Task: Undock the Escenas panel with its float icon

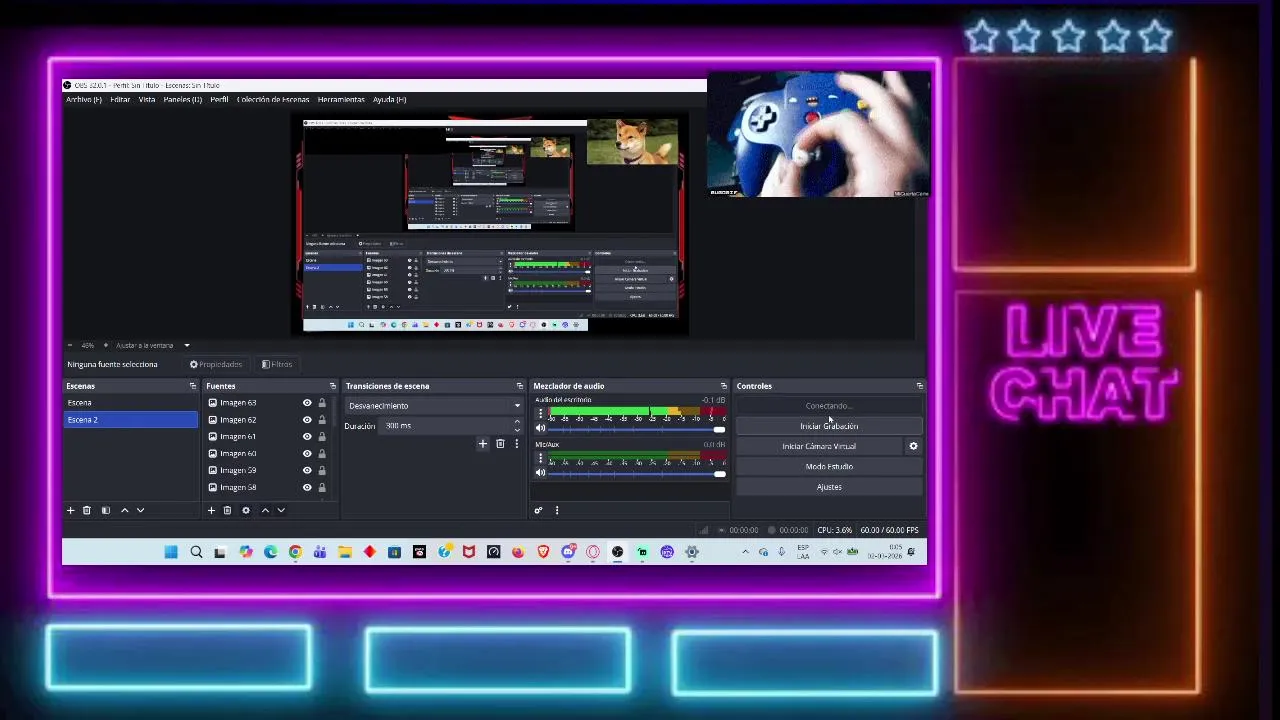Action: 193,386
